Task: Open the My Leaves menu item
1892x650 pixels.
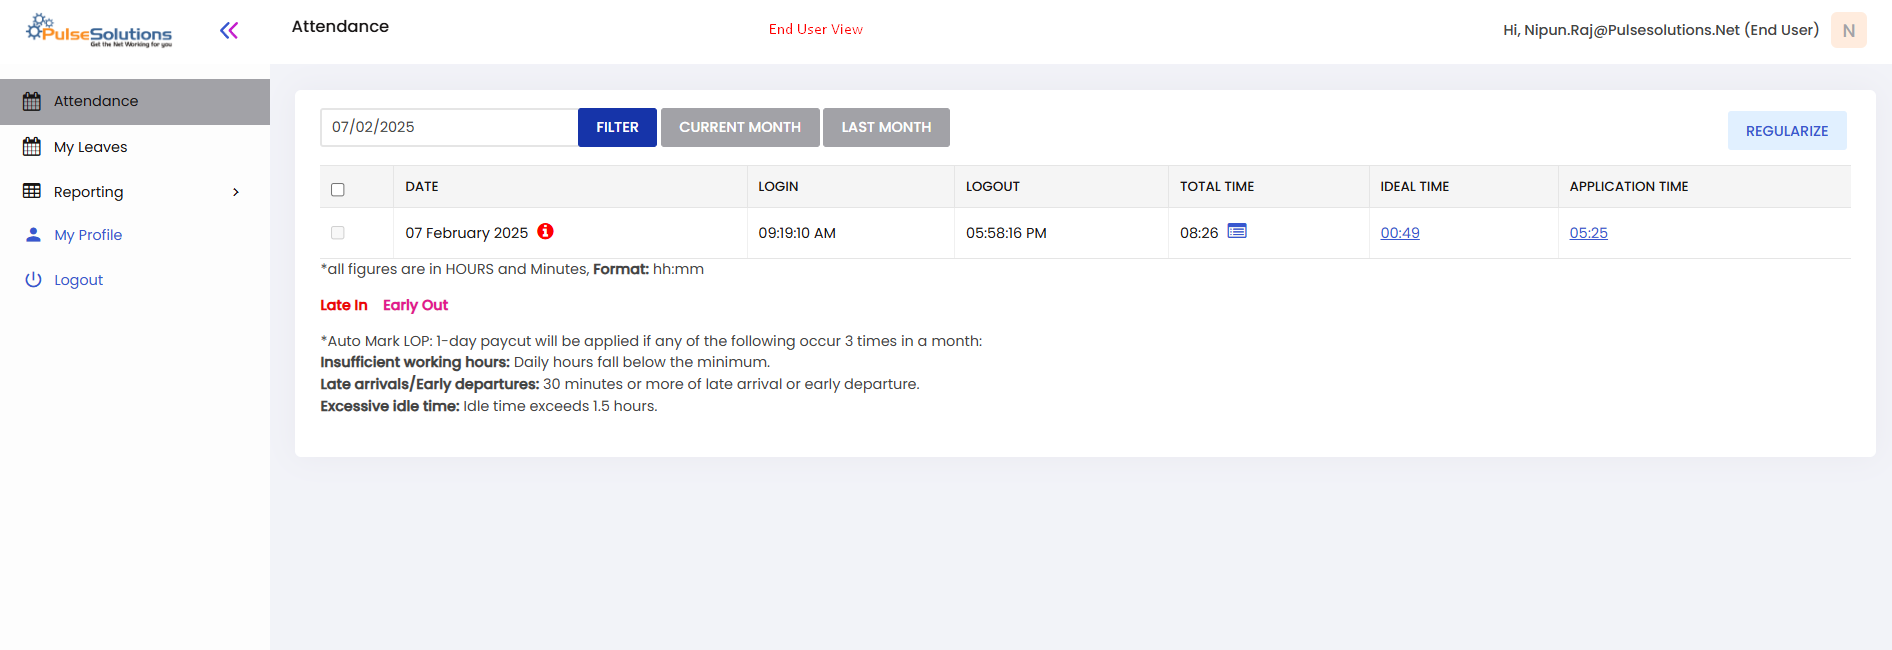Action: 90,147
